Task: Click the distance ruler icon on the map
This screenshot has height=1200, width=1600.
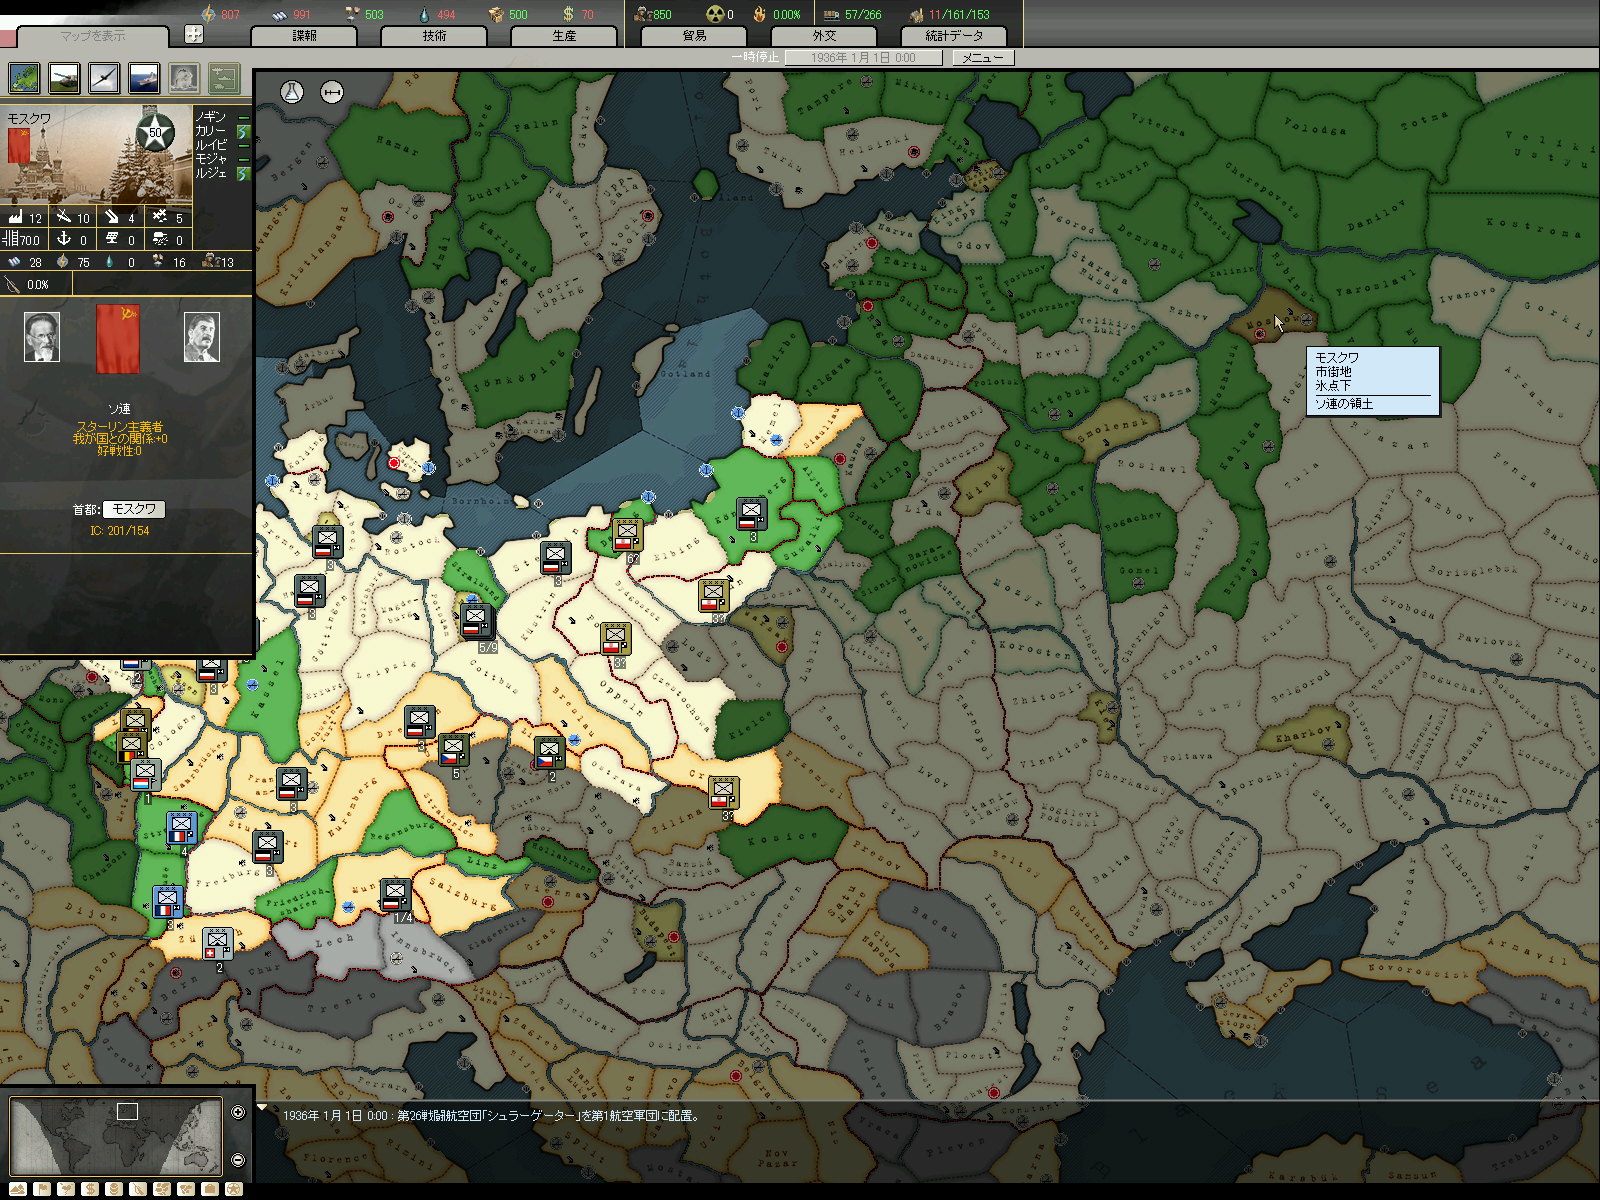Action: (332, 92)
